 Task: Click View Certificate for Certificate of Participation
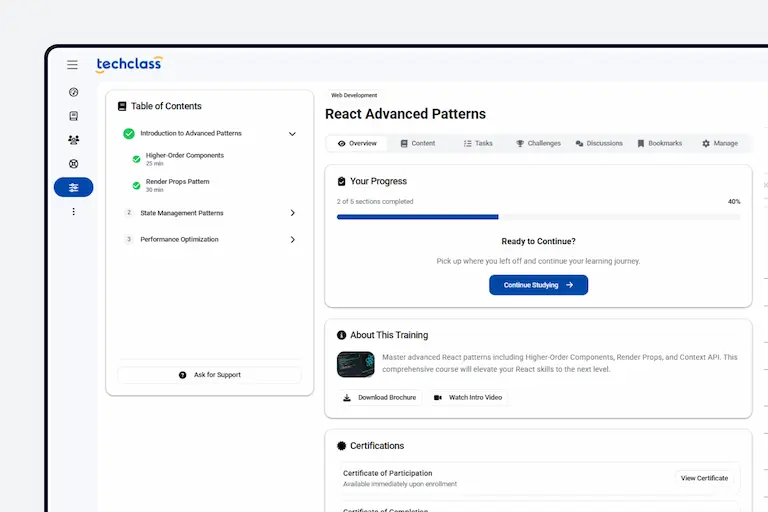point(704,478)
